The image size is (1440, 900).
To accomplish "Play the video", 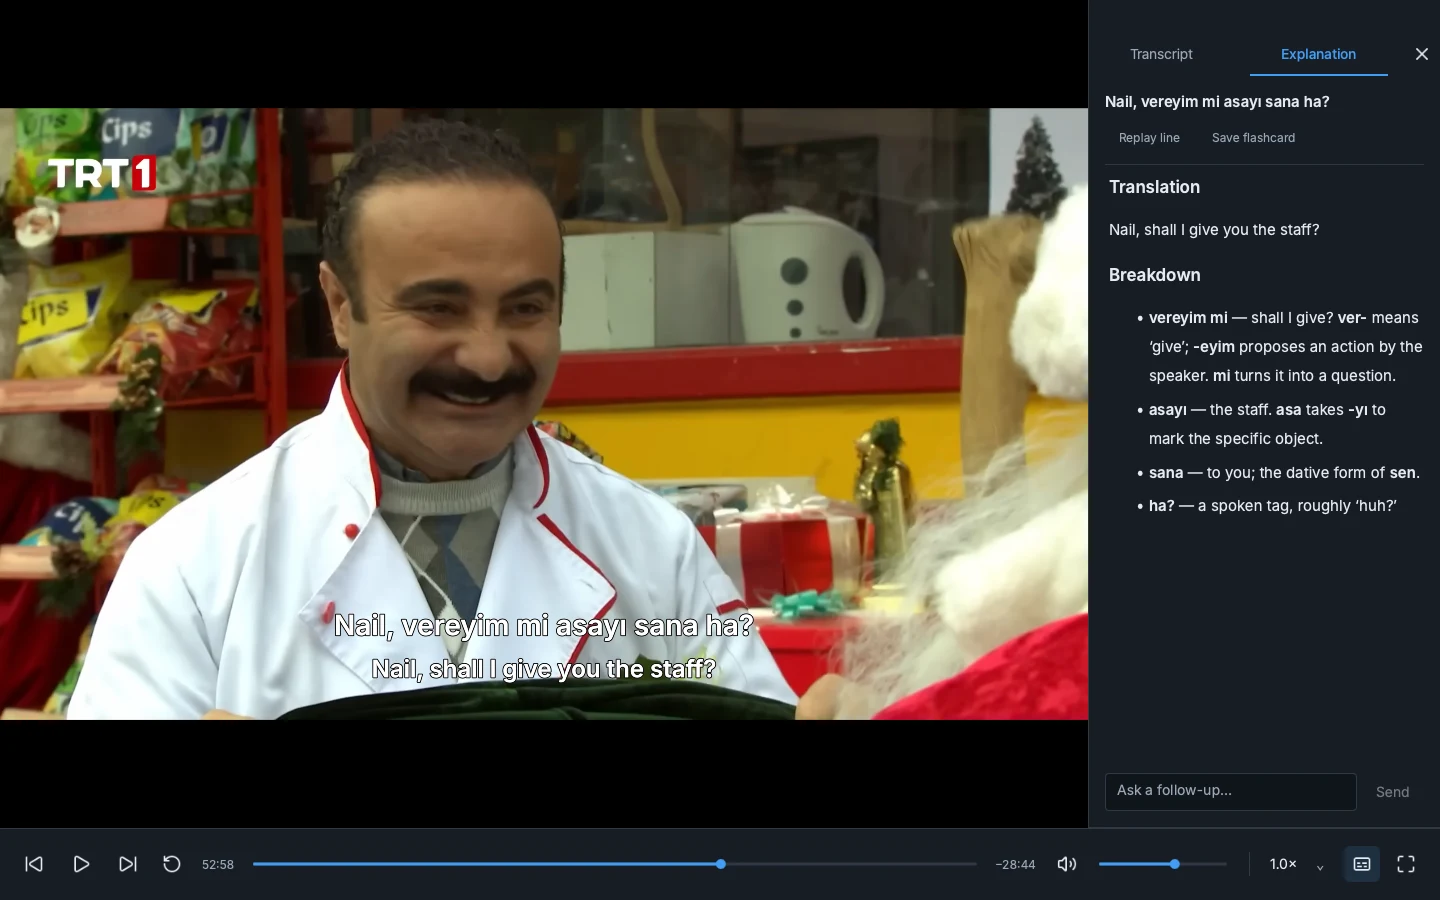I will pyautogui.click(x=82, y=864).
